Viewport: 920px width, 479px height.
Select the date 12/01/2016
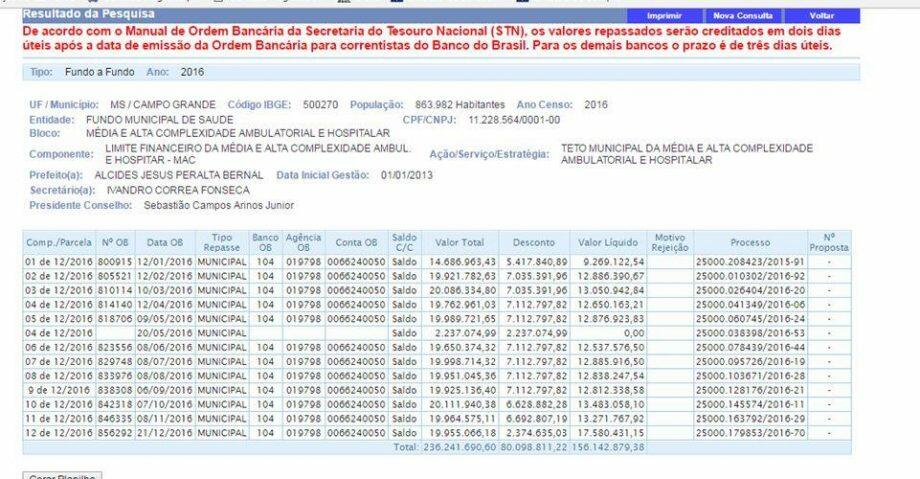pos(165,262)
